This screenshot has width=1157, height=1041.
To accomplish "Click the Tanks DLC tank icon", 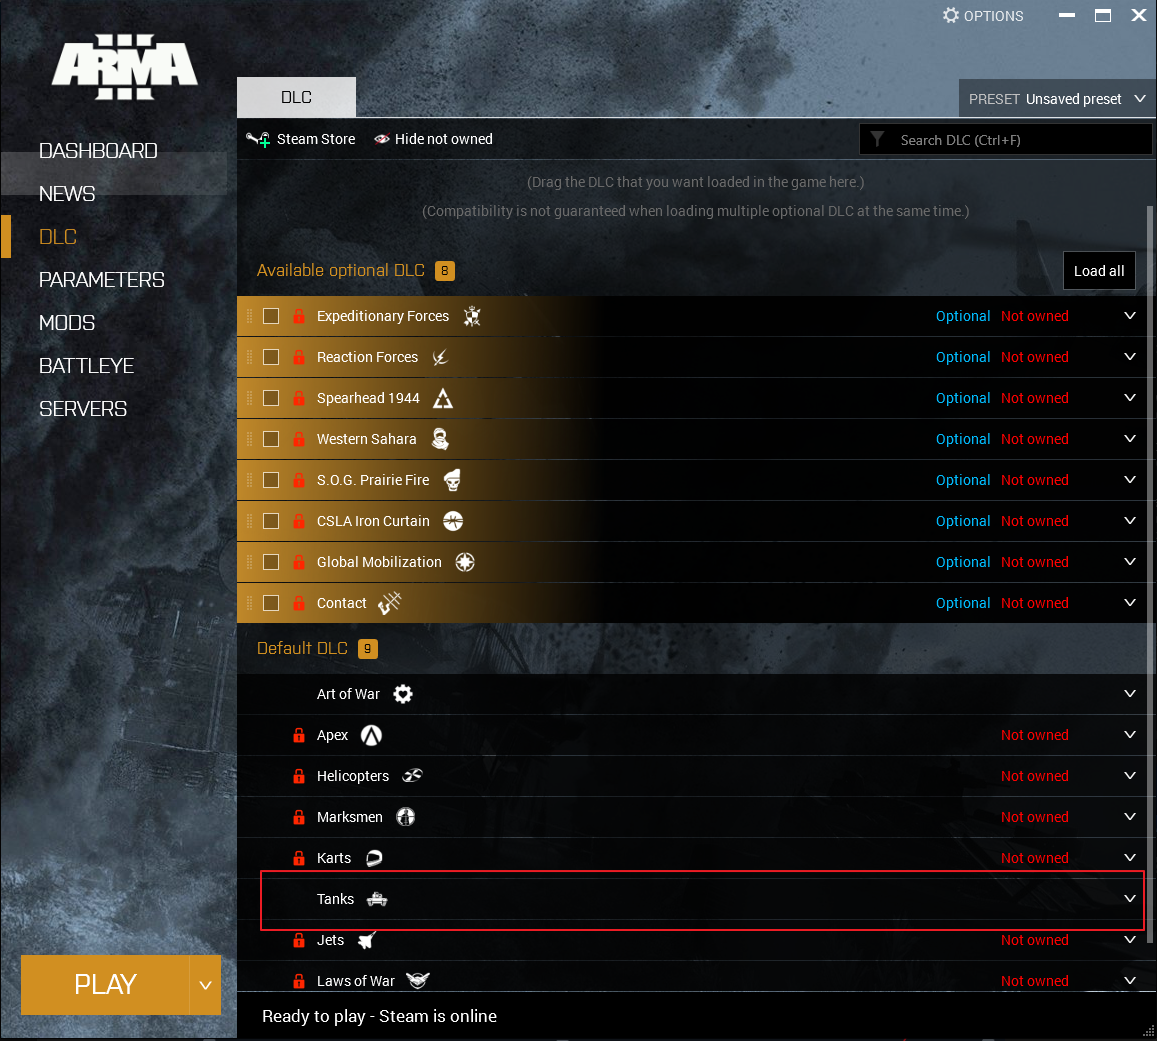I will (x=377, y=899).
